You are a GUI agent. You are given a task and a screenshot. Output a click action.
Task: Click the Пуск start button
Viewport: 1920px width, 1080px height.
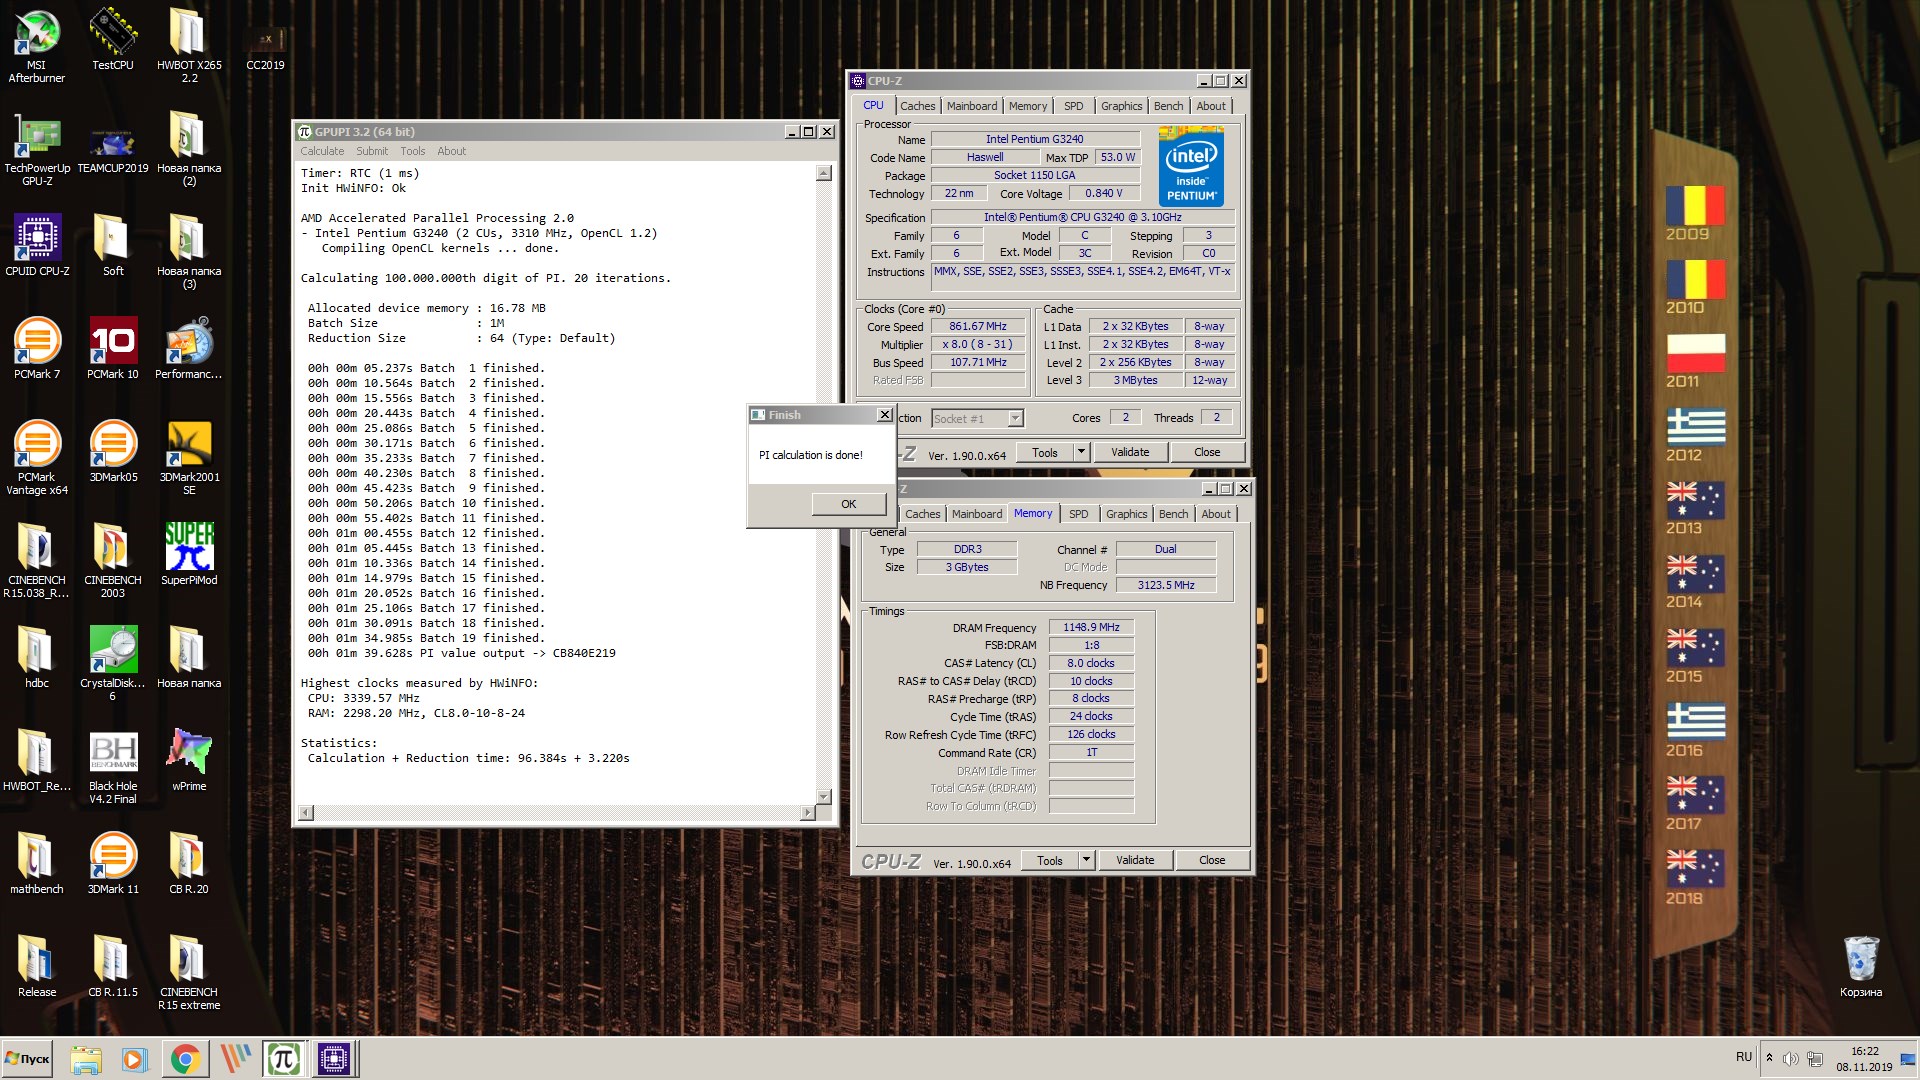coord(28,1059)
